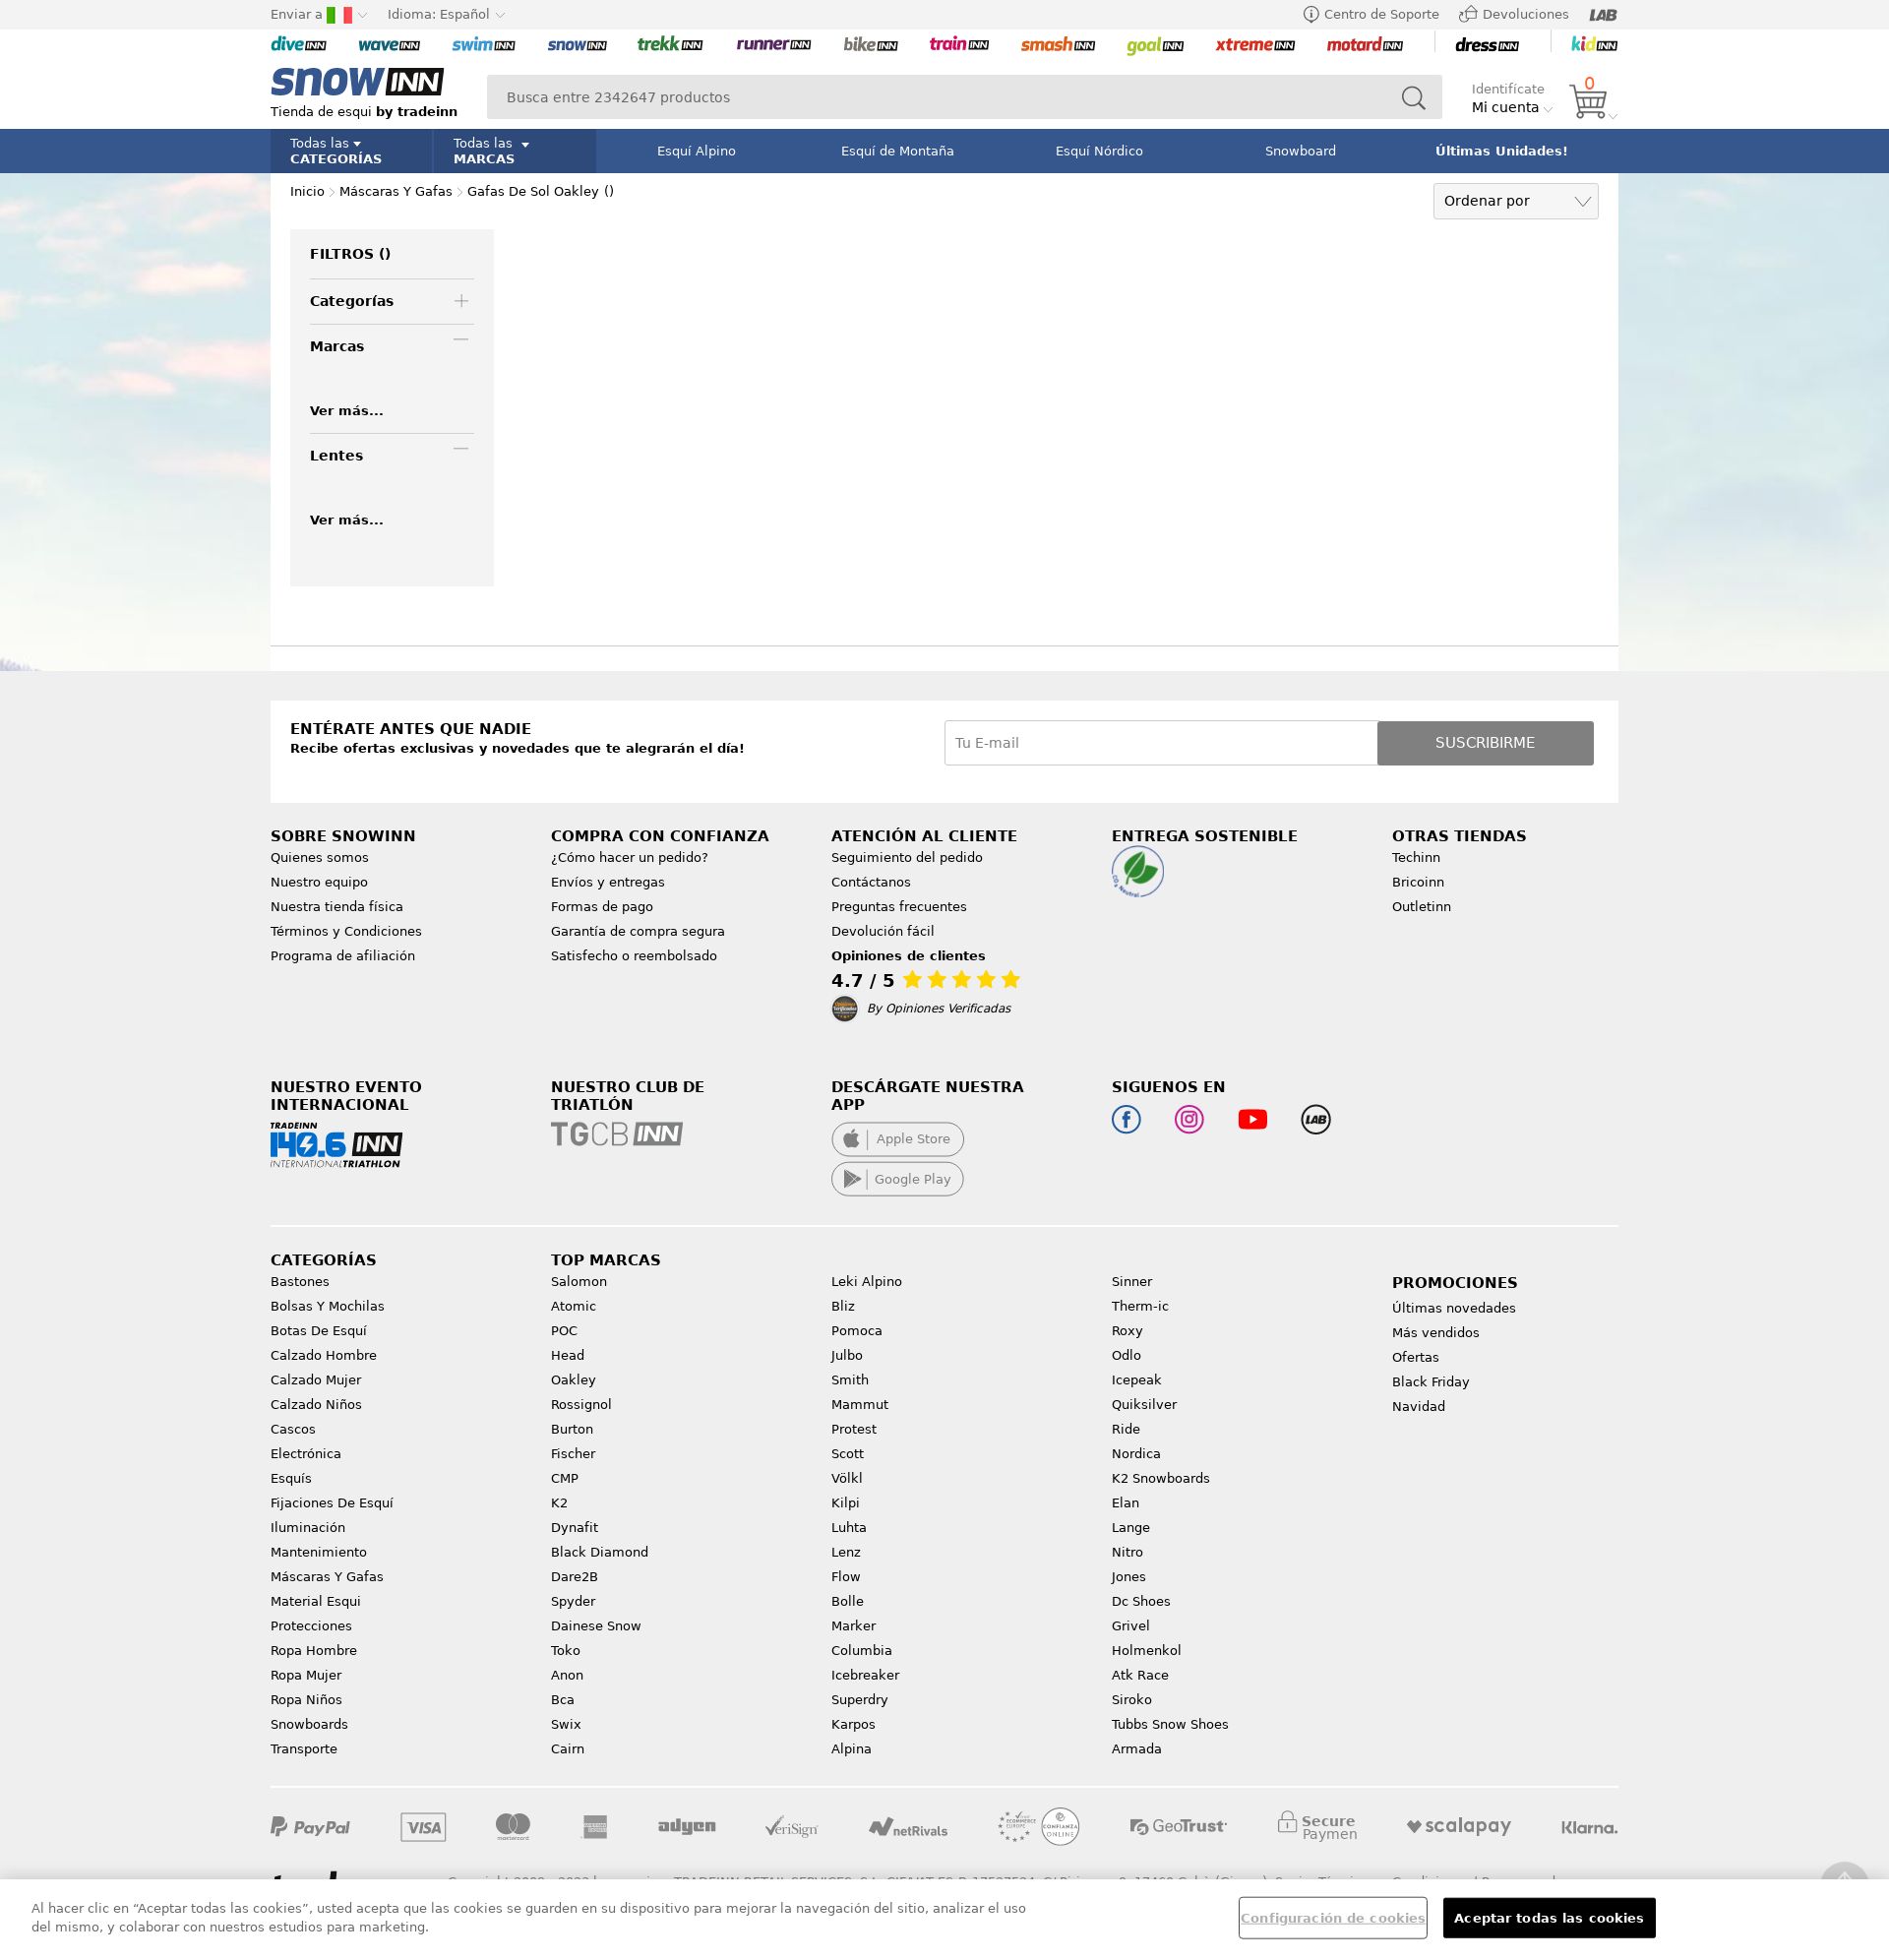
Task: Go to Esquí Nórdico menu
Action: (1099, 151)
